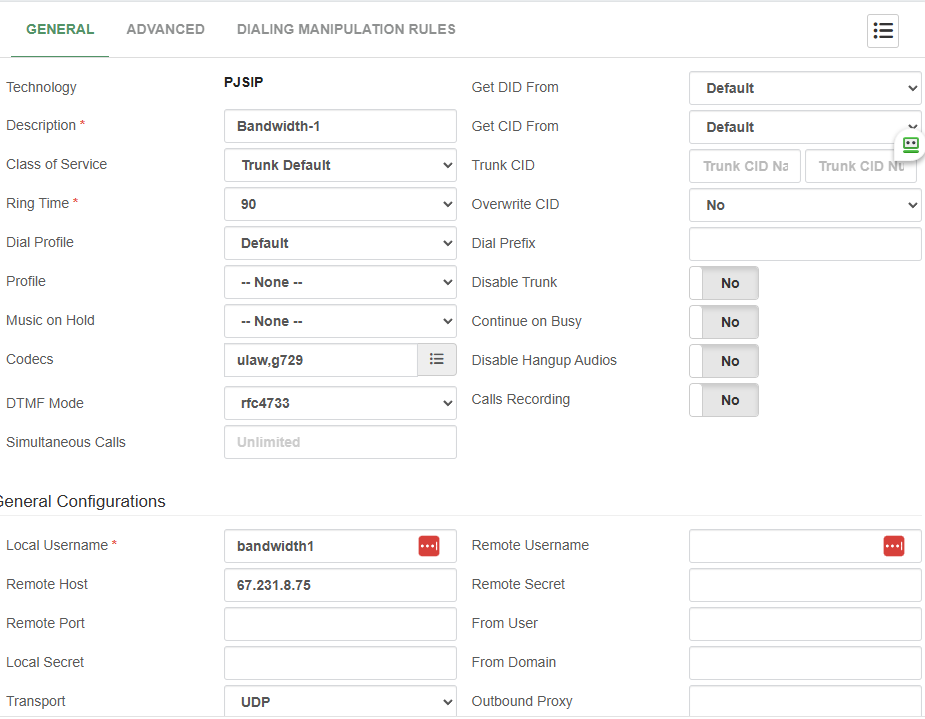925x719 pixels.
Task: Click the Local Secret field
Action: tap(340, 663)
